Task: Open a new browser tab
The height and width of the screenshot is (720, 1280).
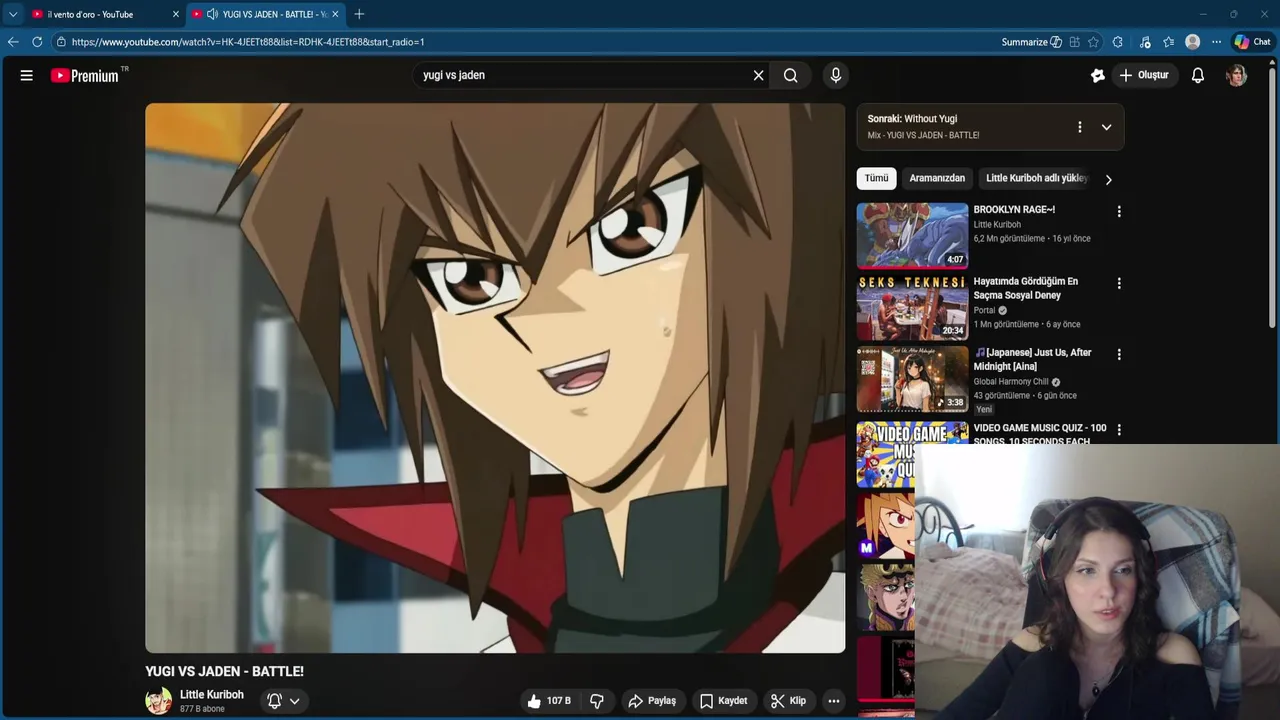Action: tap(359, 14)
